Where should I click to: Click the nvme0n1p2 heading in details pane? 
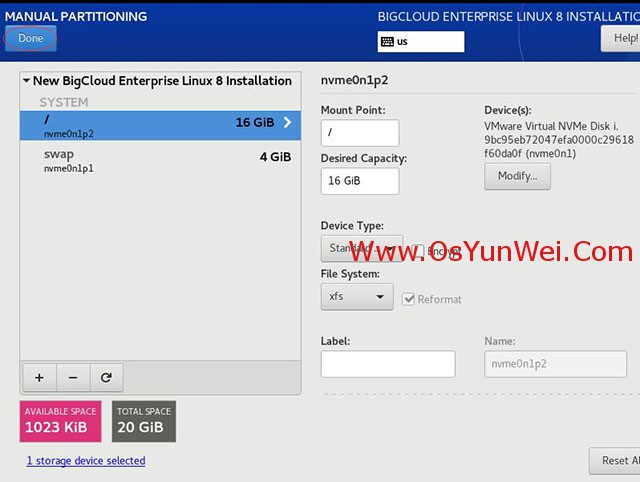pyautogui.click(x=354, y=80)
